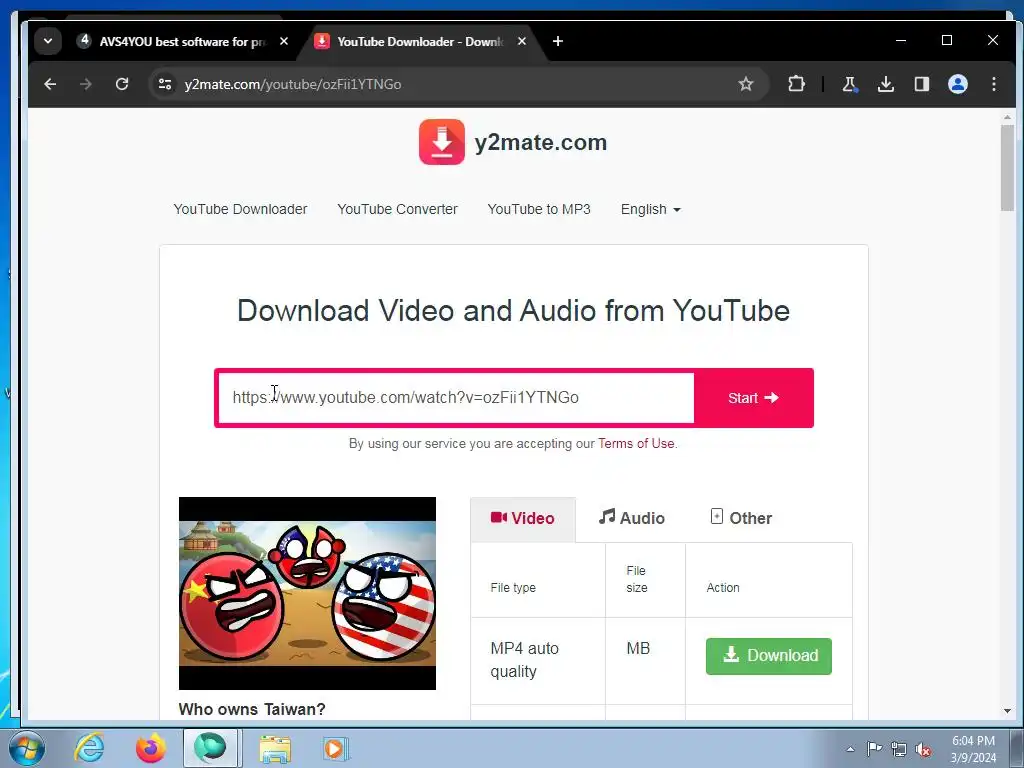Open the YouTube Converter nav link
Image resolution: width=1024 pixels, height=768 pixels.
[x=397, y=209]
